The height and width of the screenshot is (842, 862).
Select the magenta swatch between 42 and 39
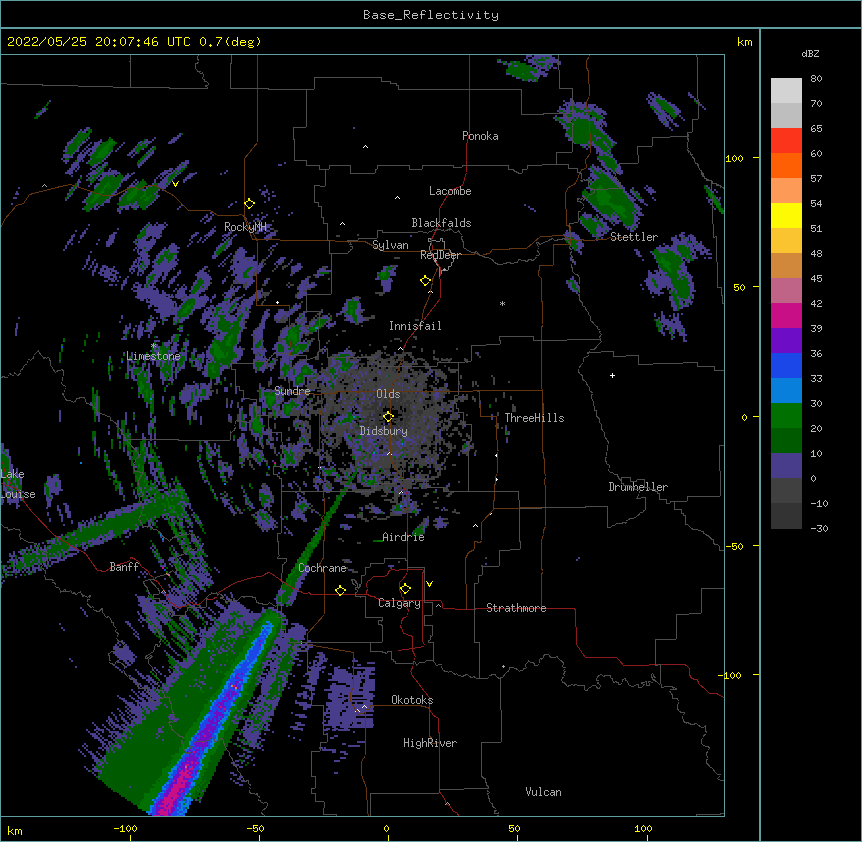pos(786,315)
